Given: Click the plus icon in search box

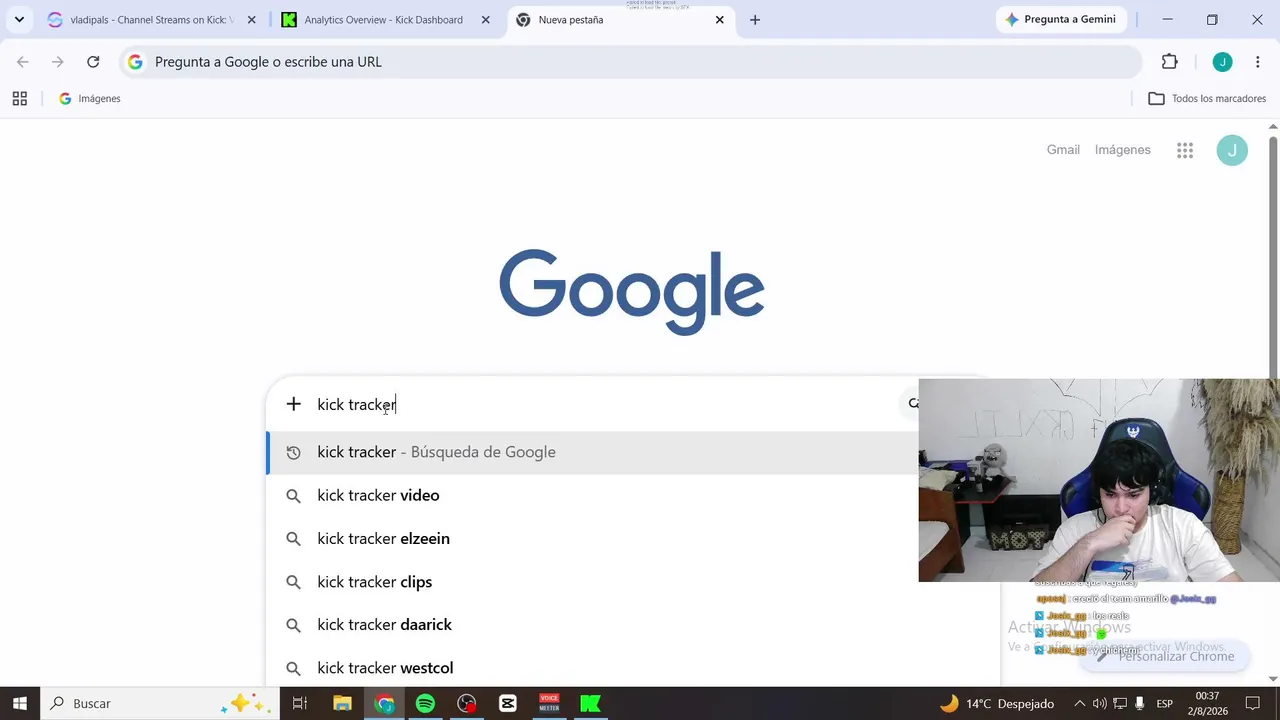Looking at the screenshot, I should 293,404.
